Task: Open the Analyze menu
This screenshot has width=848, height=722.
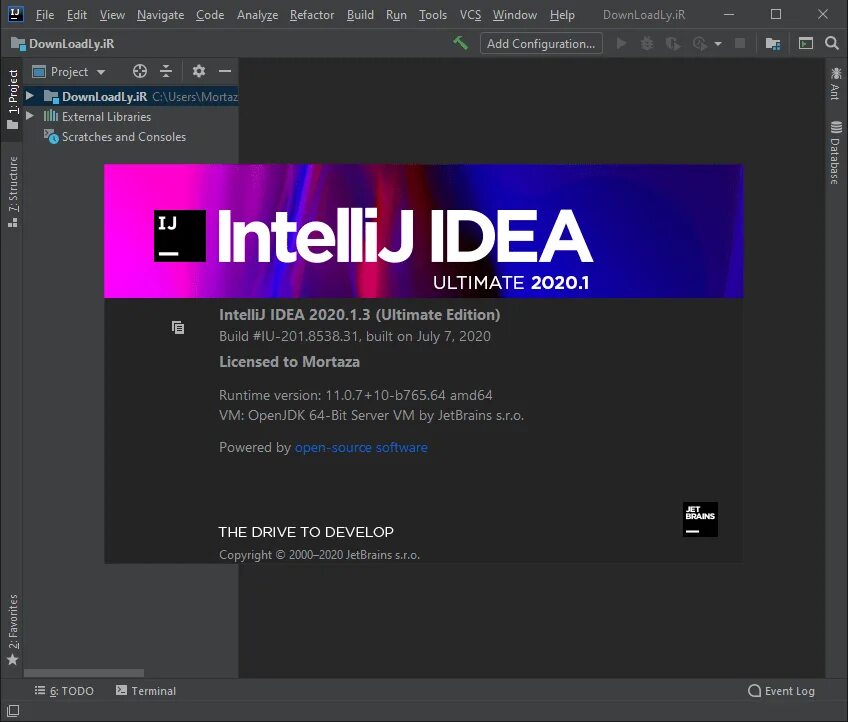Action: pyautogui.click(x=257, y=15)
